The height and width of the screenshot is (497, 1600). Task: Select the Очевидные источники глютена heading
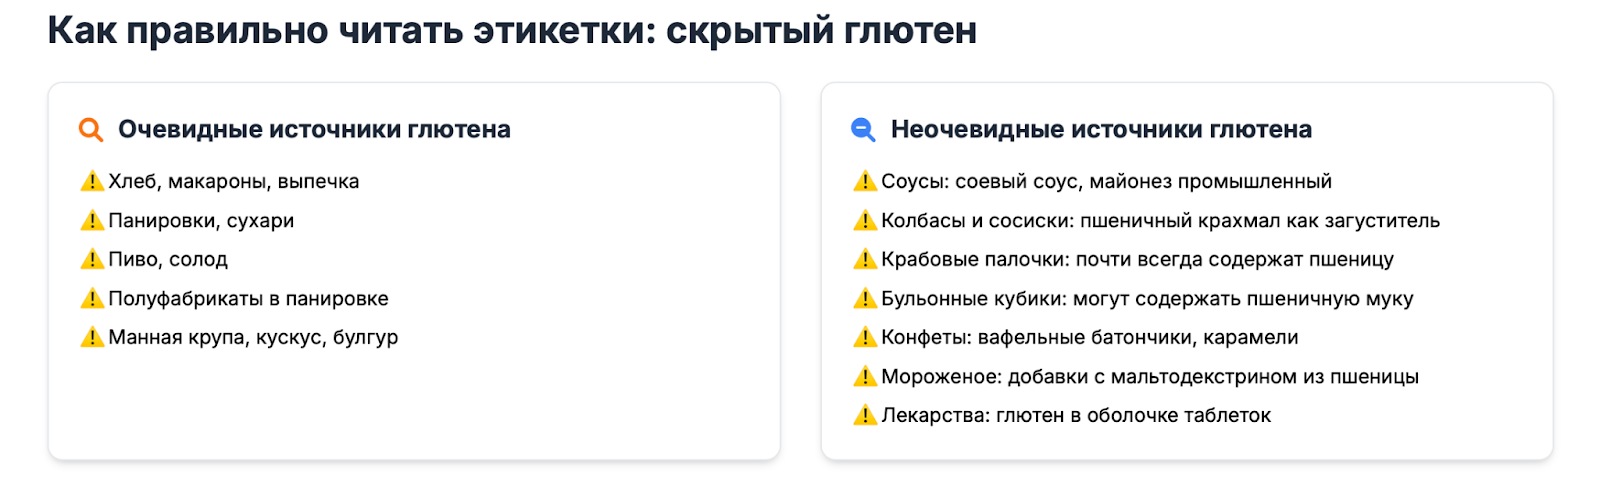pos(314,130)
